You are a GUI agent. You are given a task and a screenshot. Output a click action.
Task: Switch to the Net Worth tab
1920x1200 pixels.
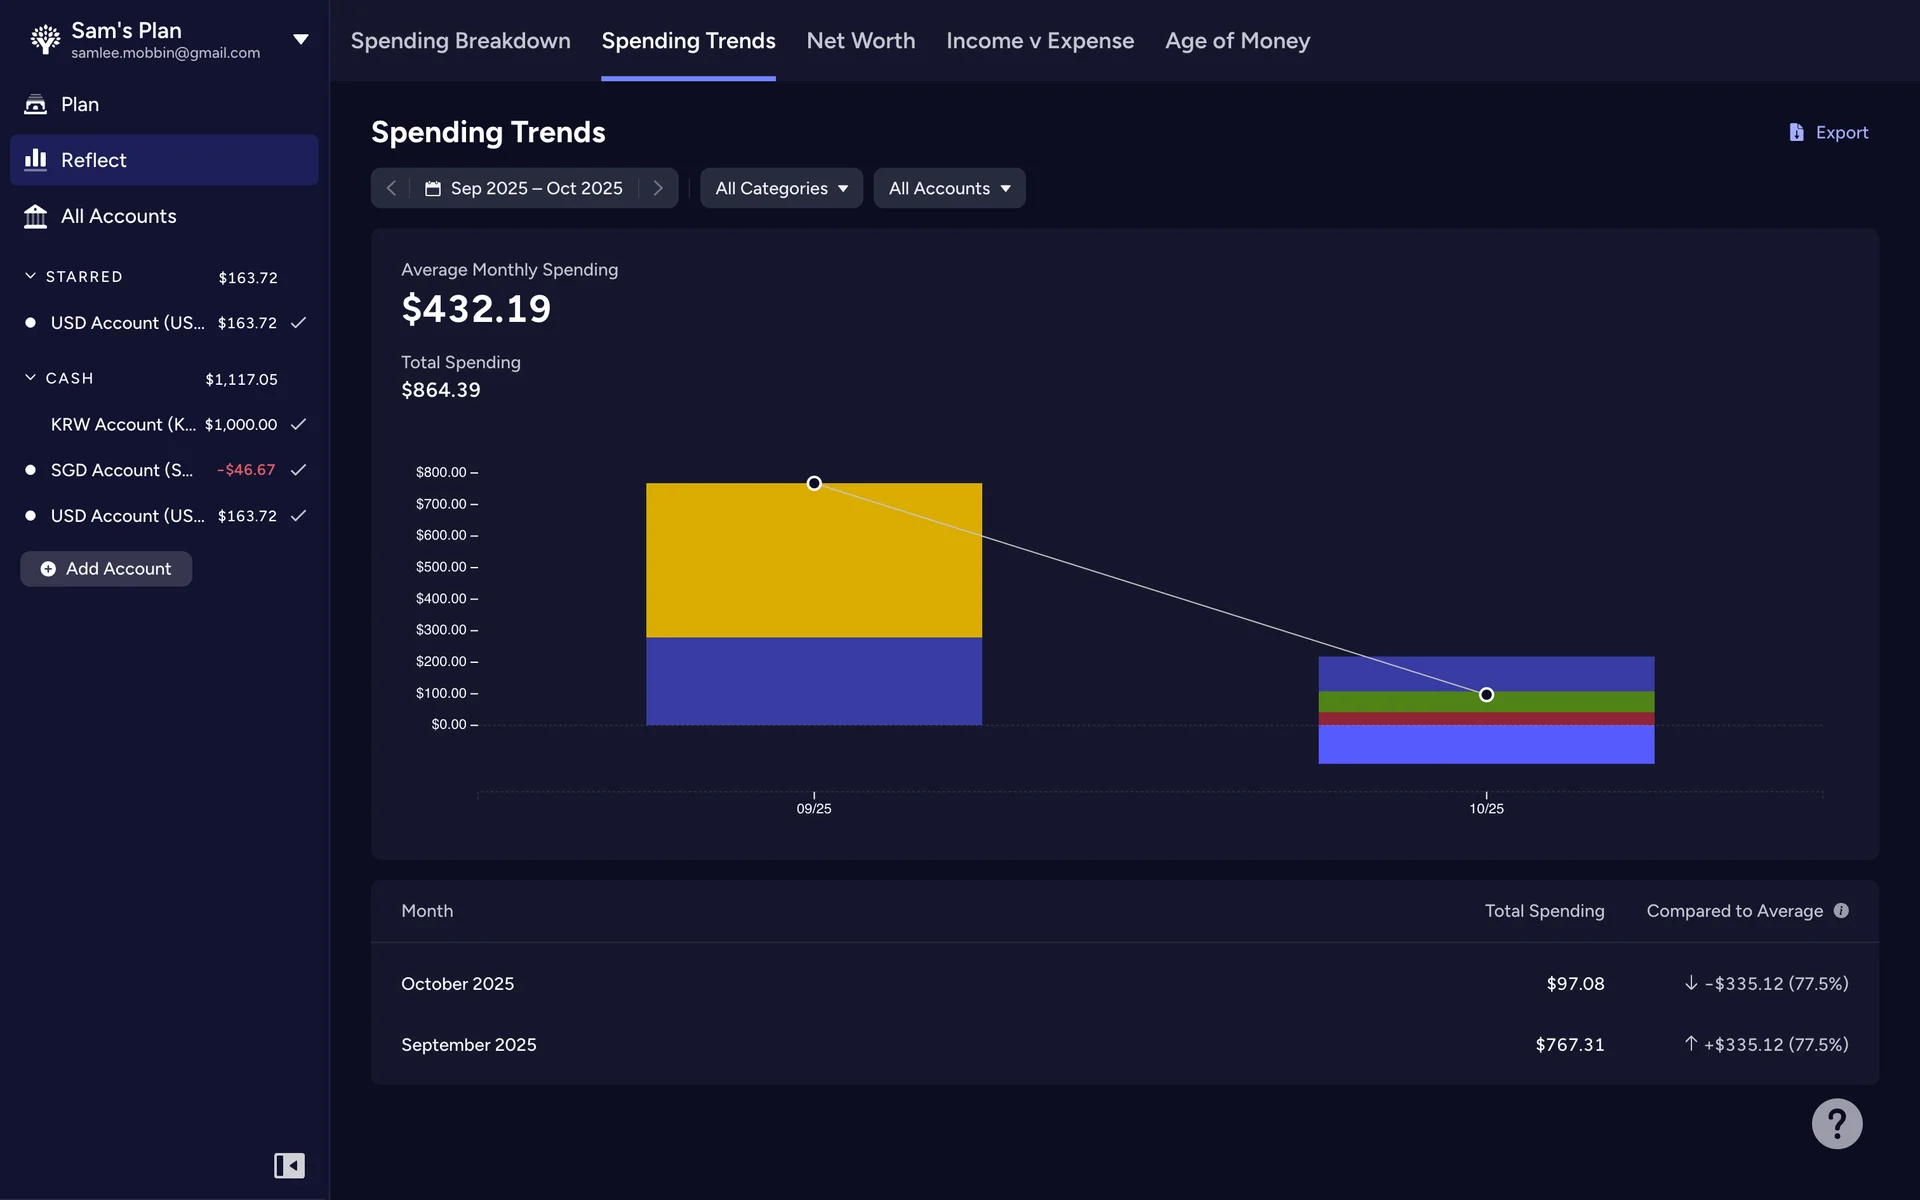860,41
